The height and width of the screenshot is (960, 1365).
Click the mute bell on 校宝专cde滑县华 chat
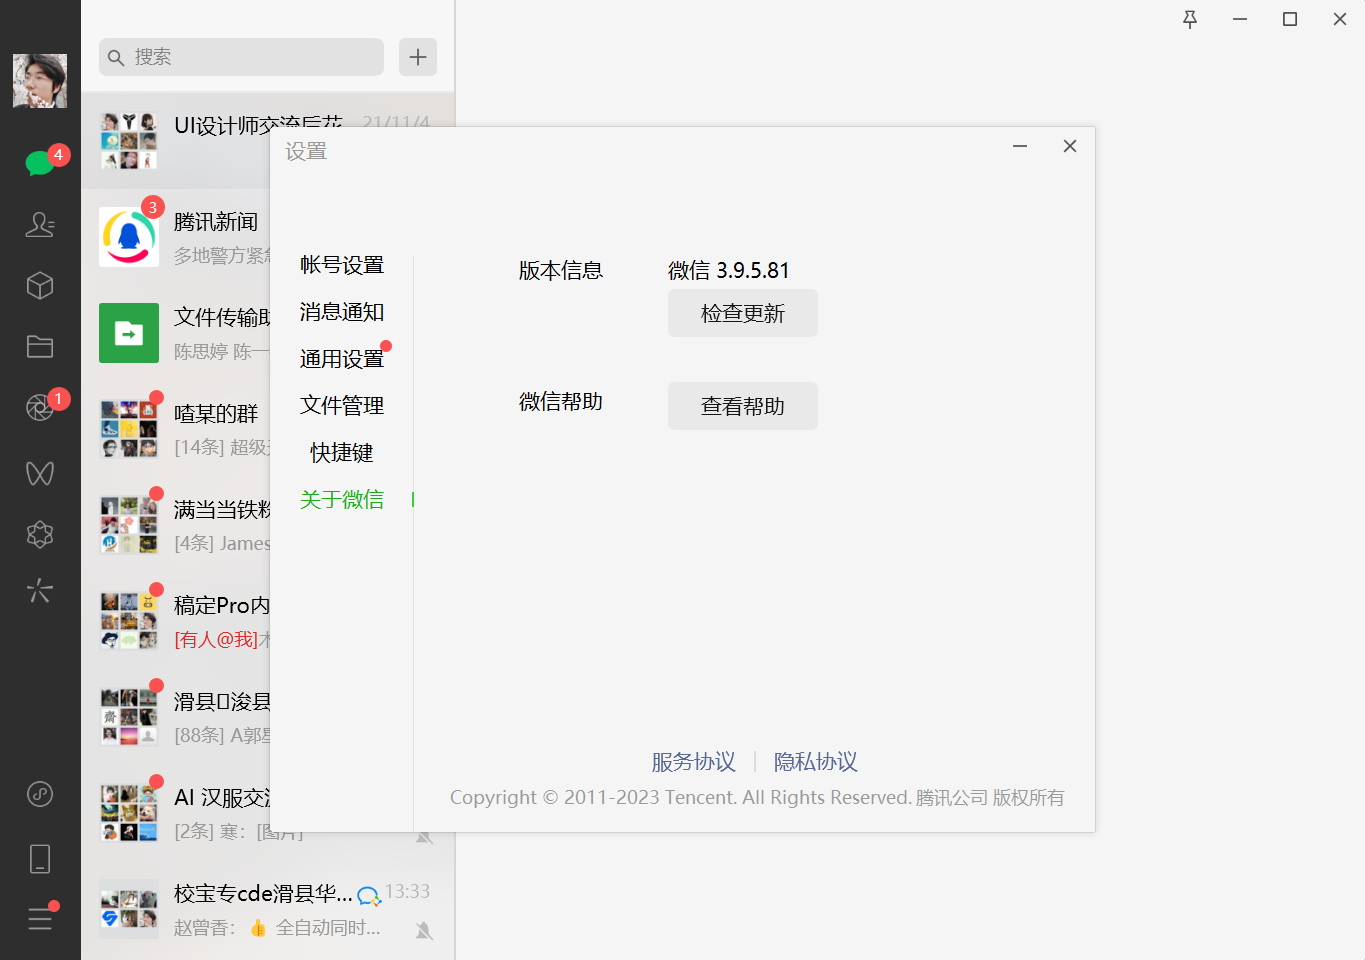pos(424,929)
